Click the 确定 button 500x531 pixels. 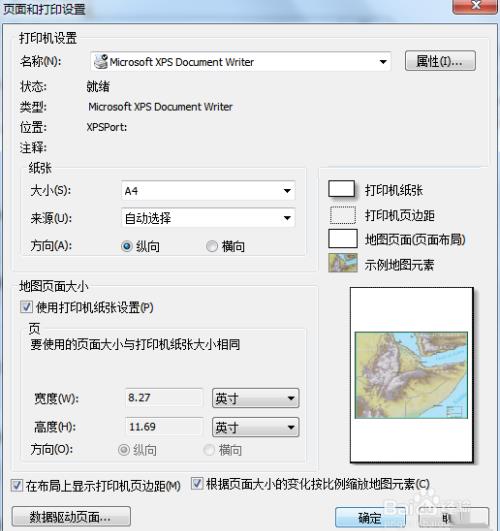coord(370,517)
